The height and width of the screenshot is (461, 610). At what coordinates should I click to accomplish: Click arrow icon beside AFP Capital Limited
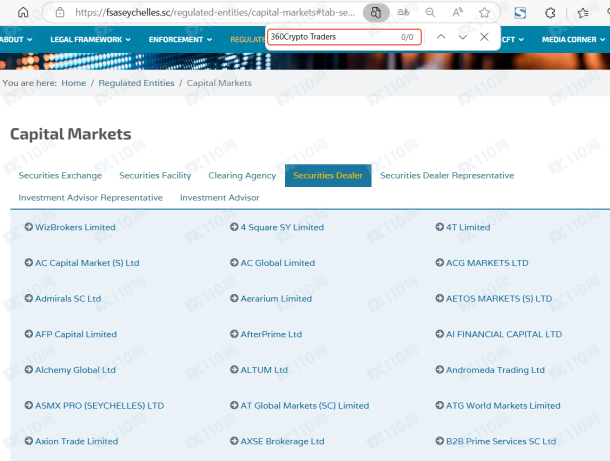coord(28,334)
